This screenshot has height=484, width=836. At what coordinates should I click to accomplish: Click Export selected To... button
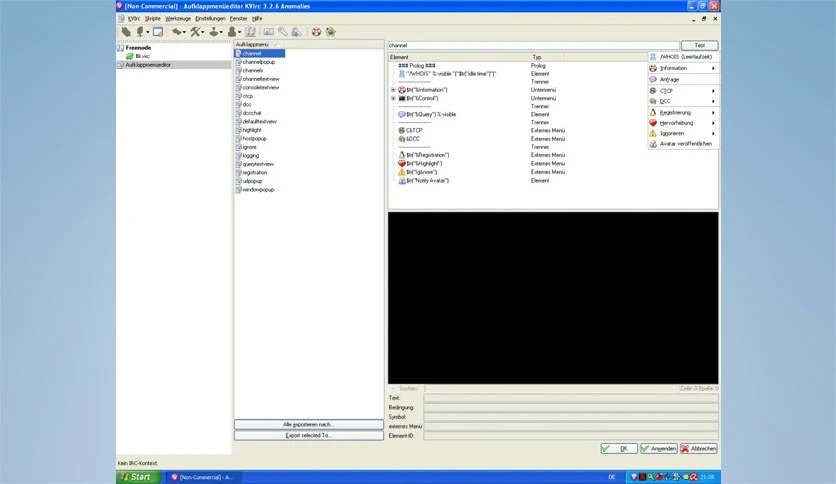[x=309, y=435]
